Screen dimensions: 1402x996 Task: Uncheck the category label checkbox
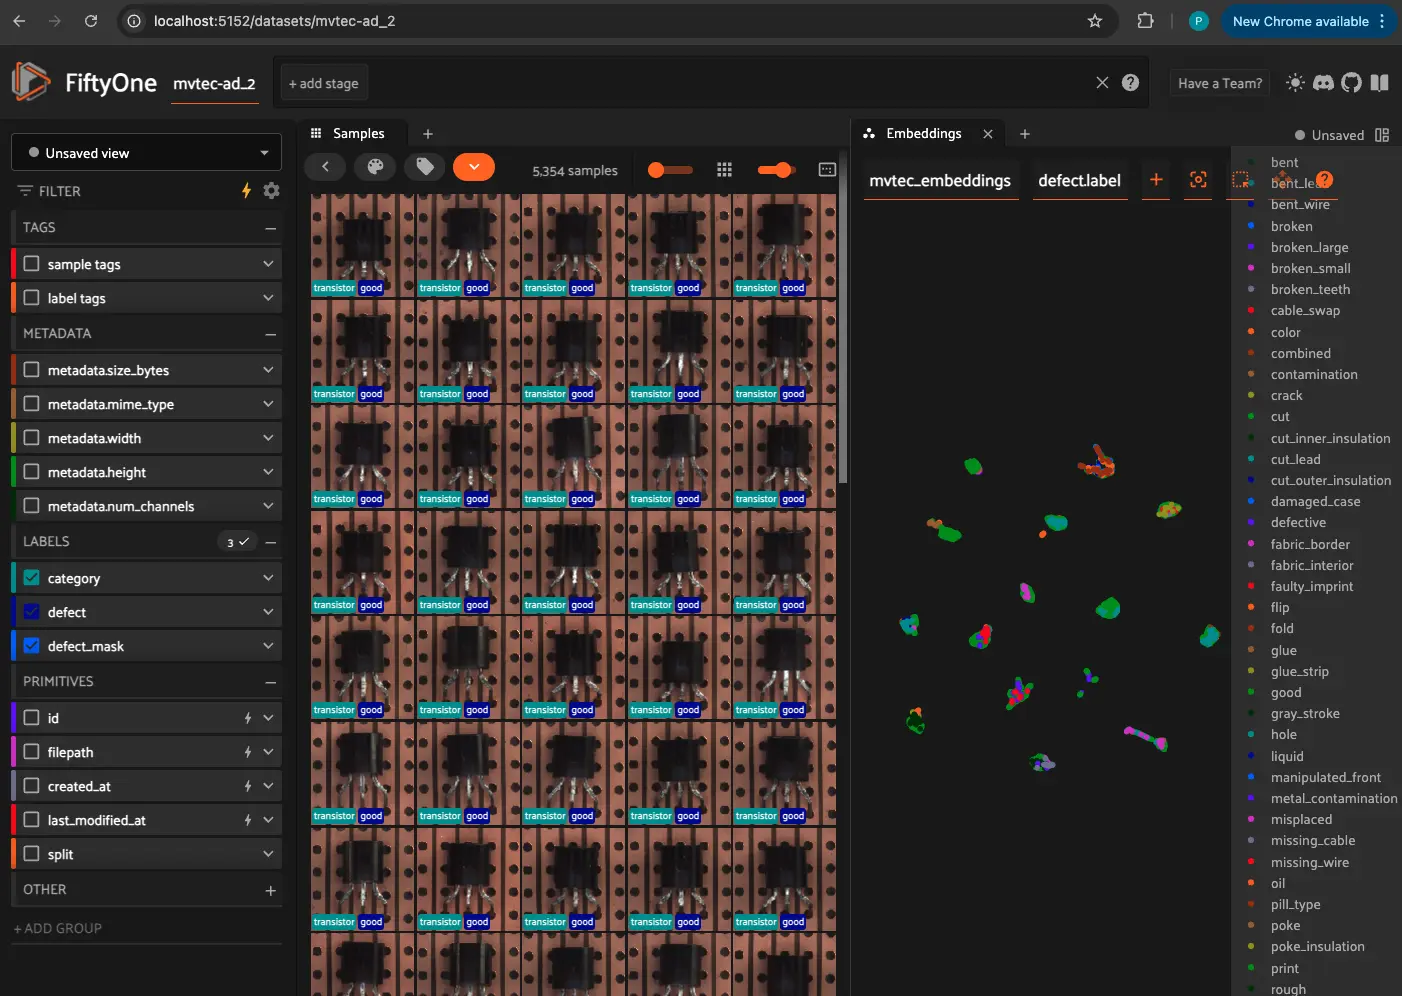click(32, 578)
